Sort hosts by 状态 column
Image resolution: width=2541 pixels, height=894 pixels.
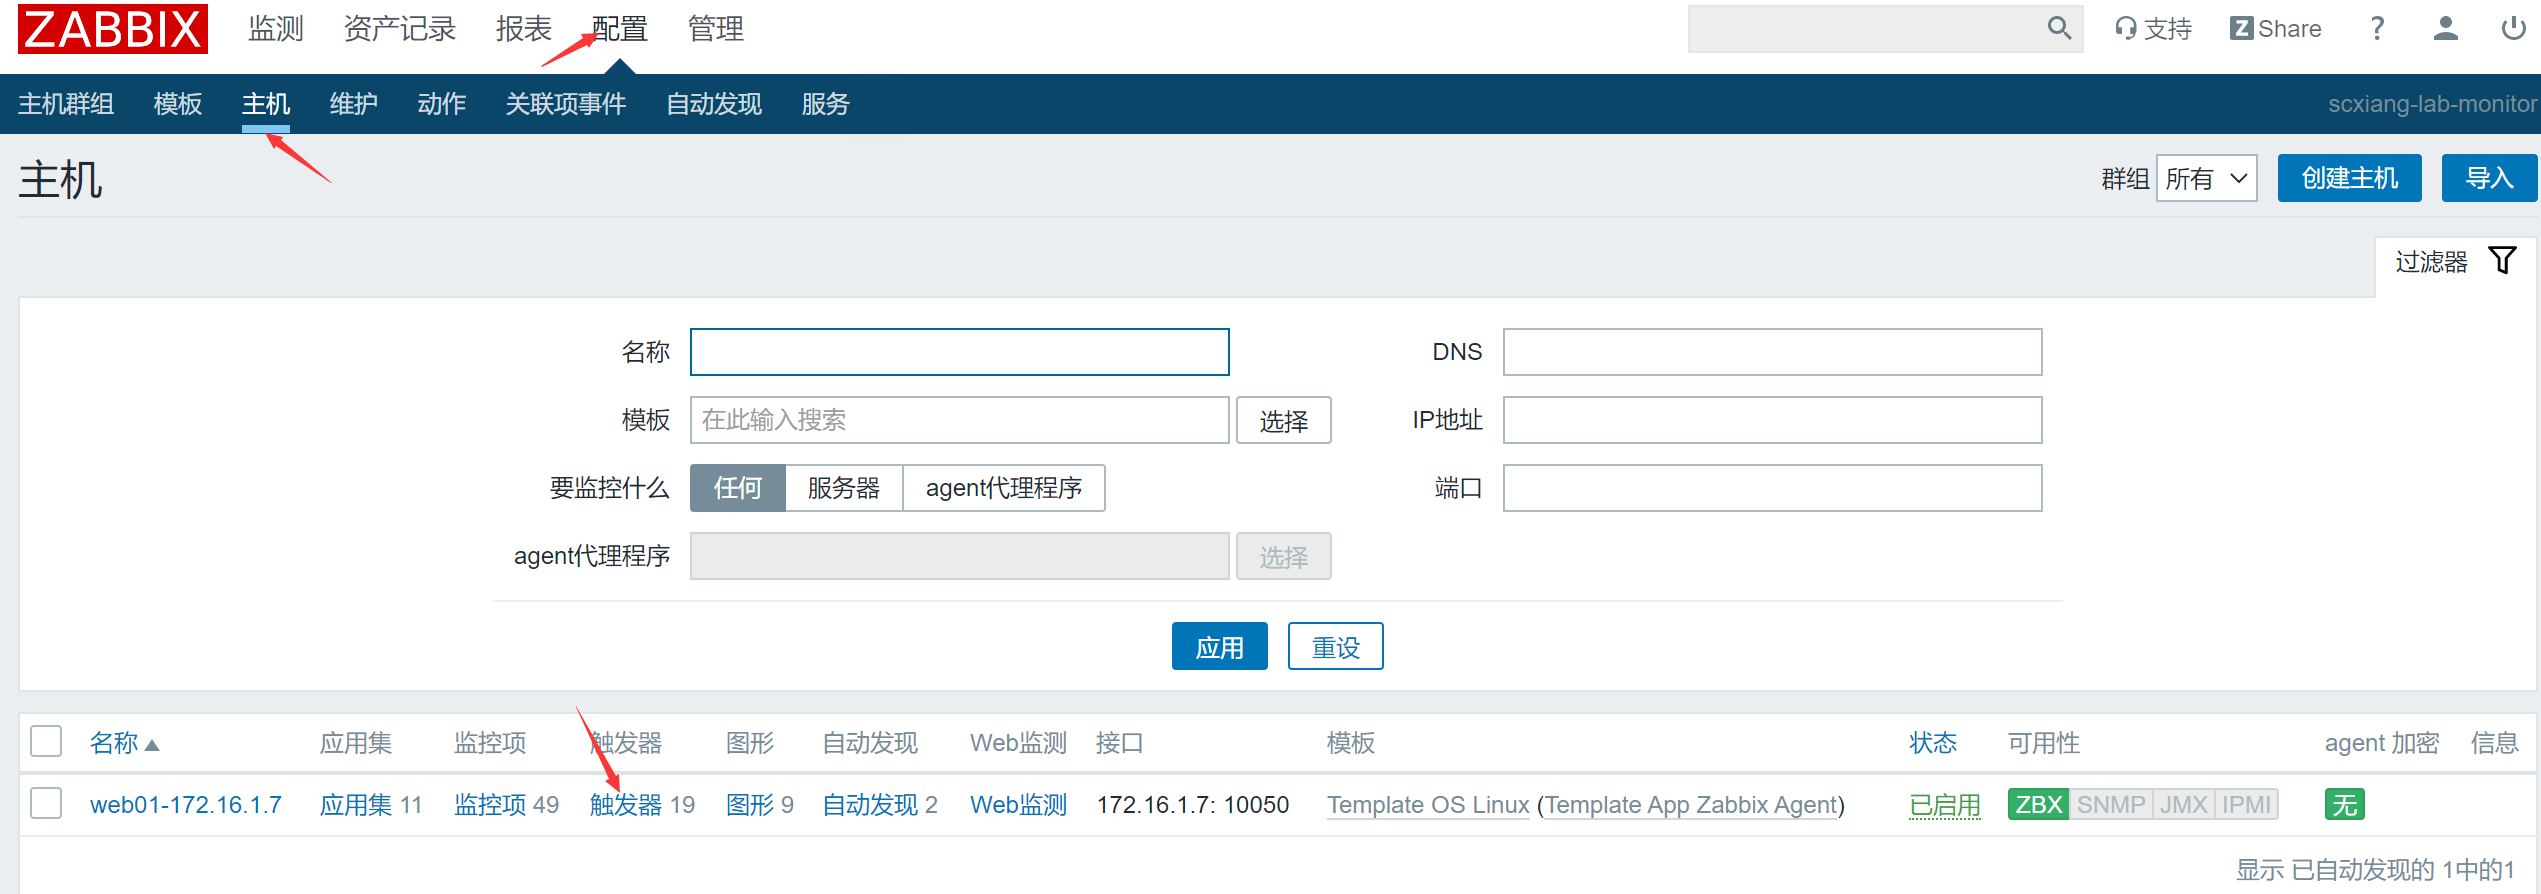[x=1933, y=742]
